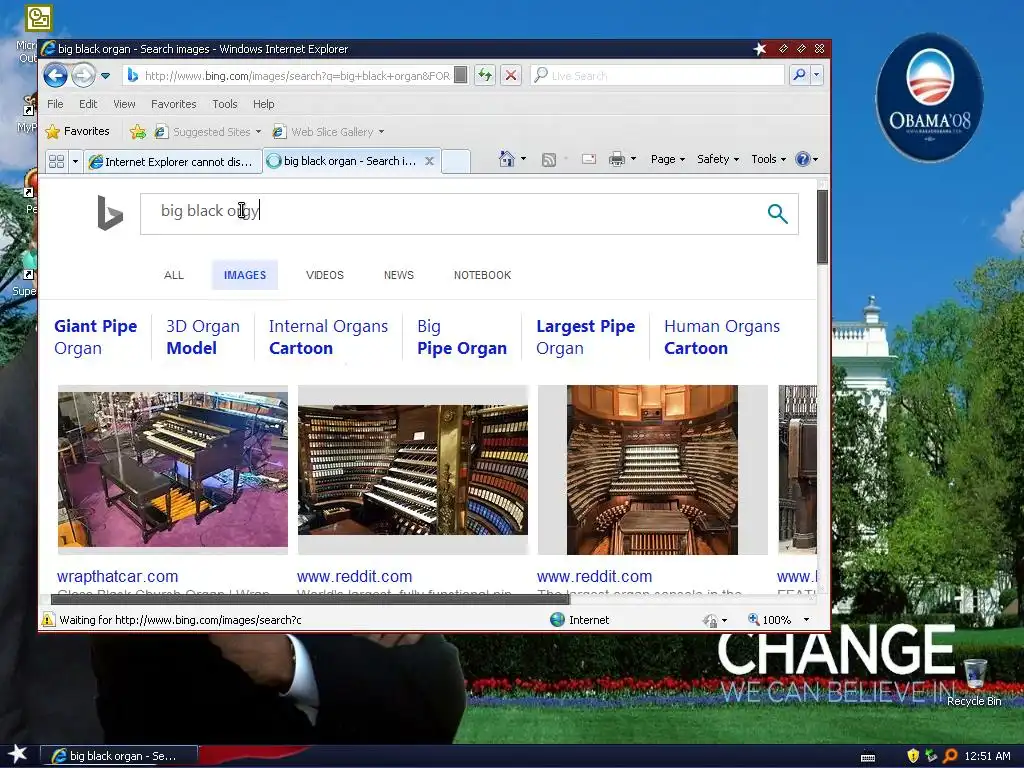The image size is (1024, 768).
Task: Open the View menu
Action: point(124,104)
